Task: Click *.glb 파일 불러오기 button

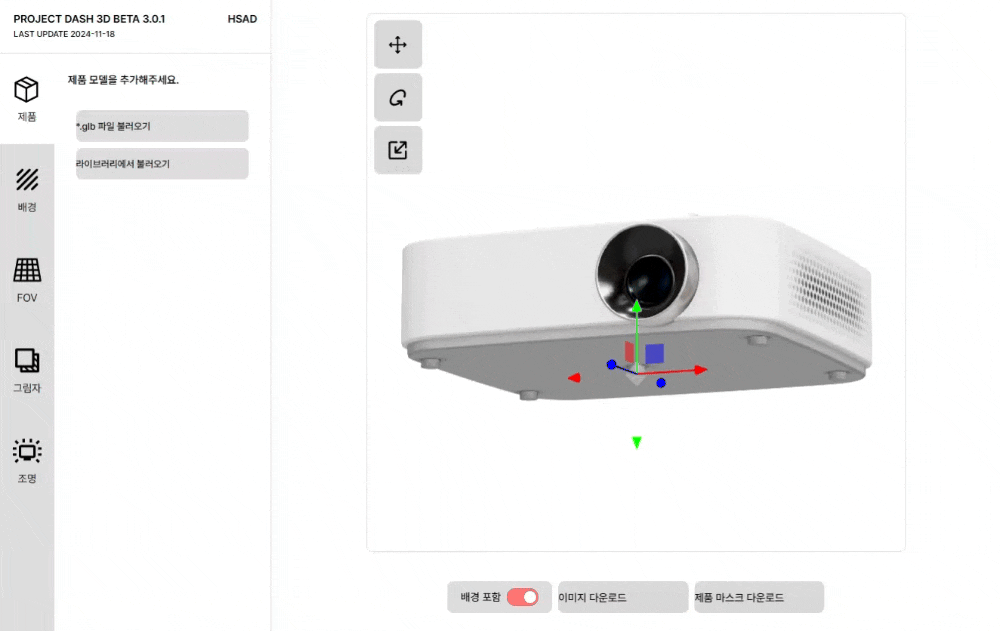Action: (162, 126)
